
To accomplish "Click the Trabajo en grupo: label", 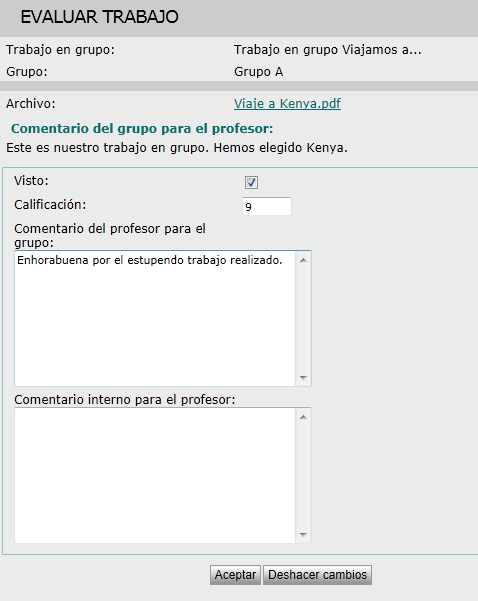I will point(61,50).
